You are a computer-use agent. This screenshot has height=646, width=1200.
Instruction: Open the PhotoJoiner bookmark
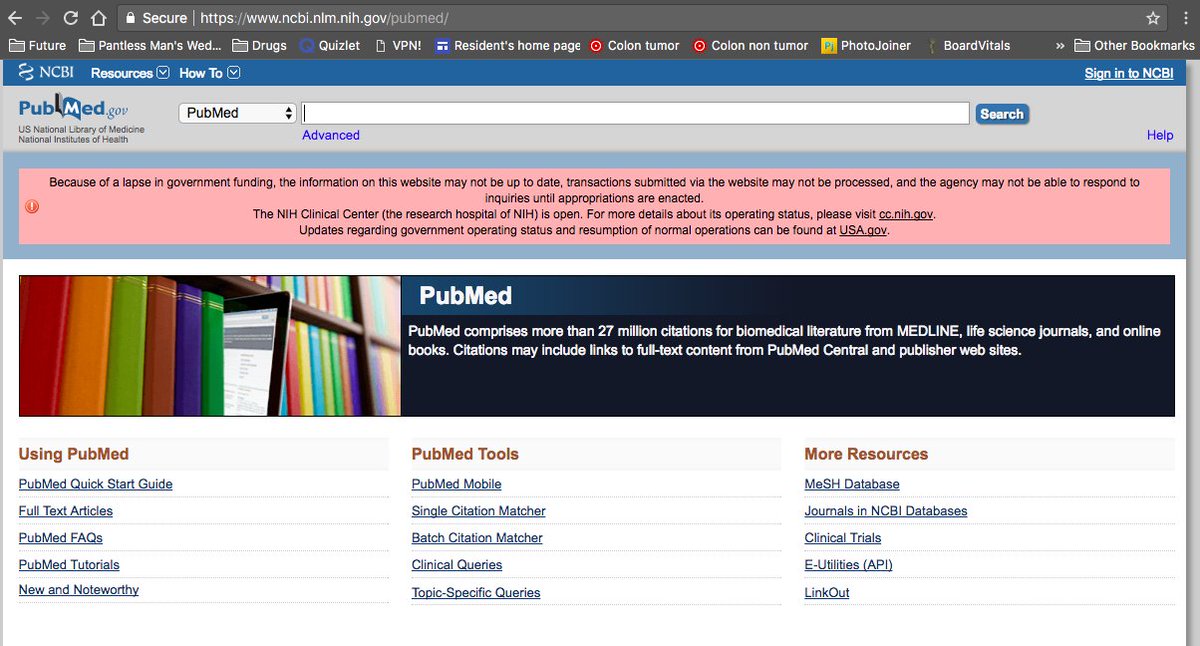[x=866, y=45]
